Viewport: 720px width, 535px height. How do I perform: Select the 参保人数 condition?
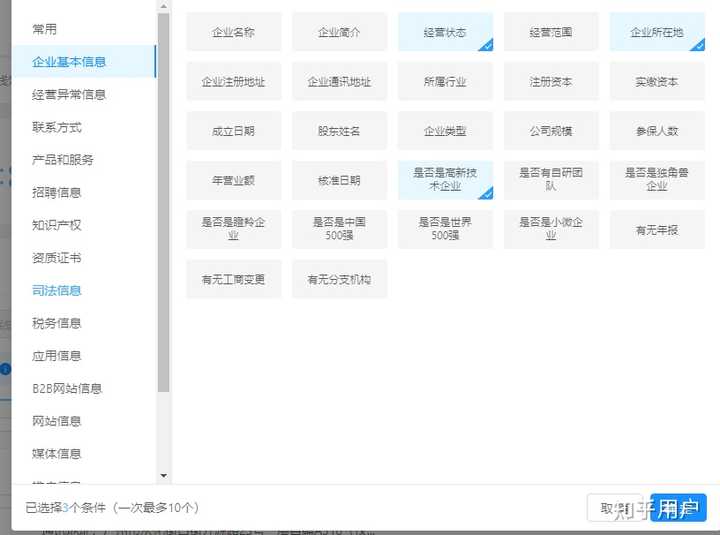coord(657,131)
